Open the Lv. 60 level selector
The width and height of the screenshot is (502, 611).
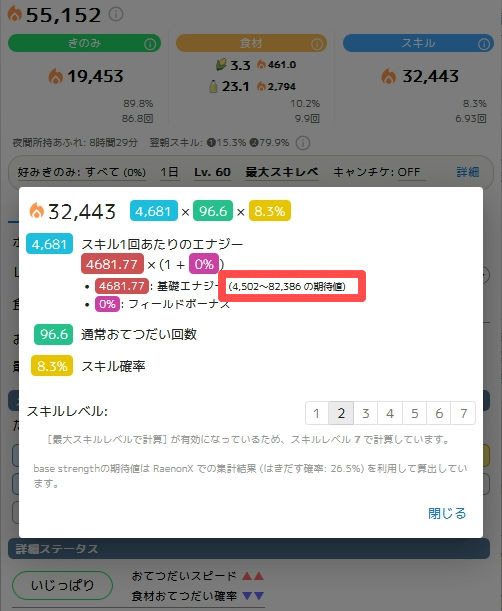(x=212, y=172)
